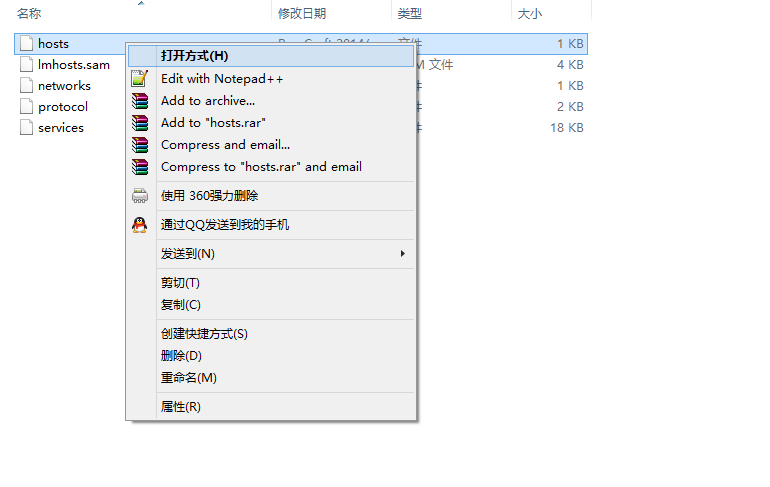This screenshot has height=487, width=770.
Task: Click the networks file icon
Action: click(x=27, y=86)
